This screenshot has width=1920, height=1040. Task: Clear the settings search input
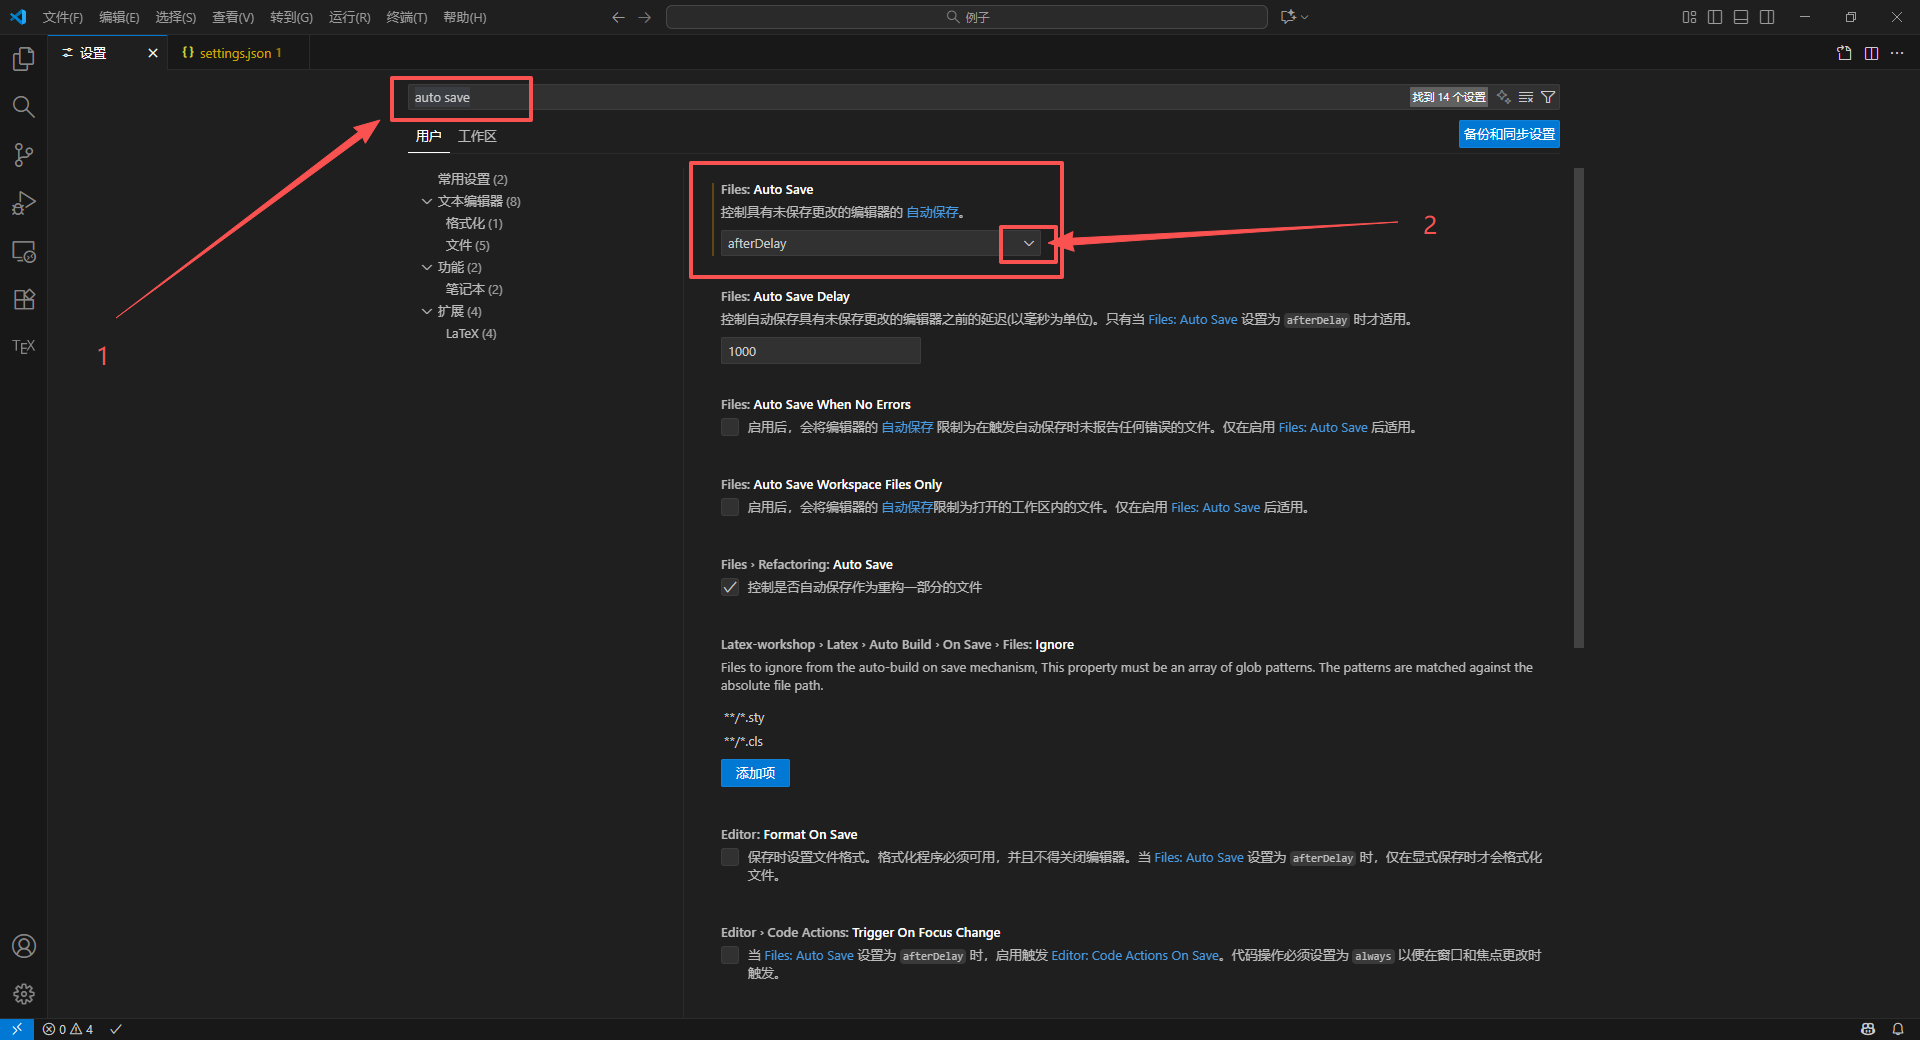[1526, 97]
